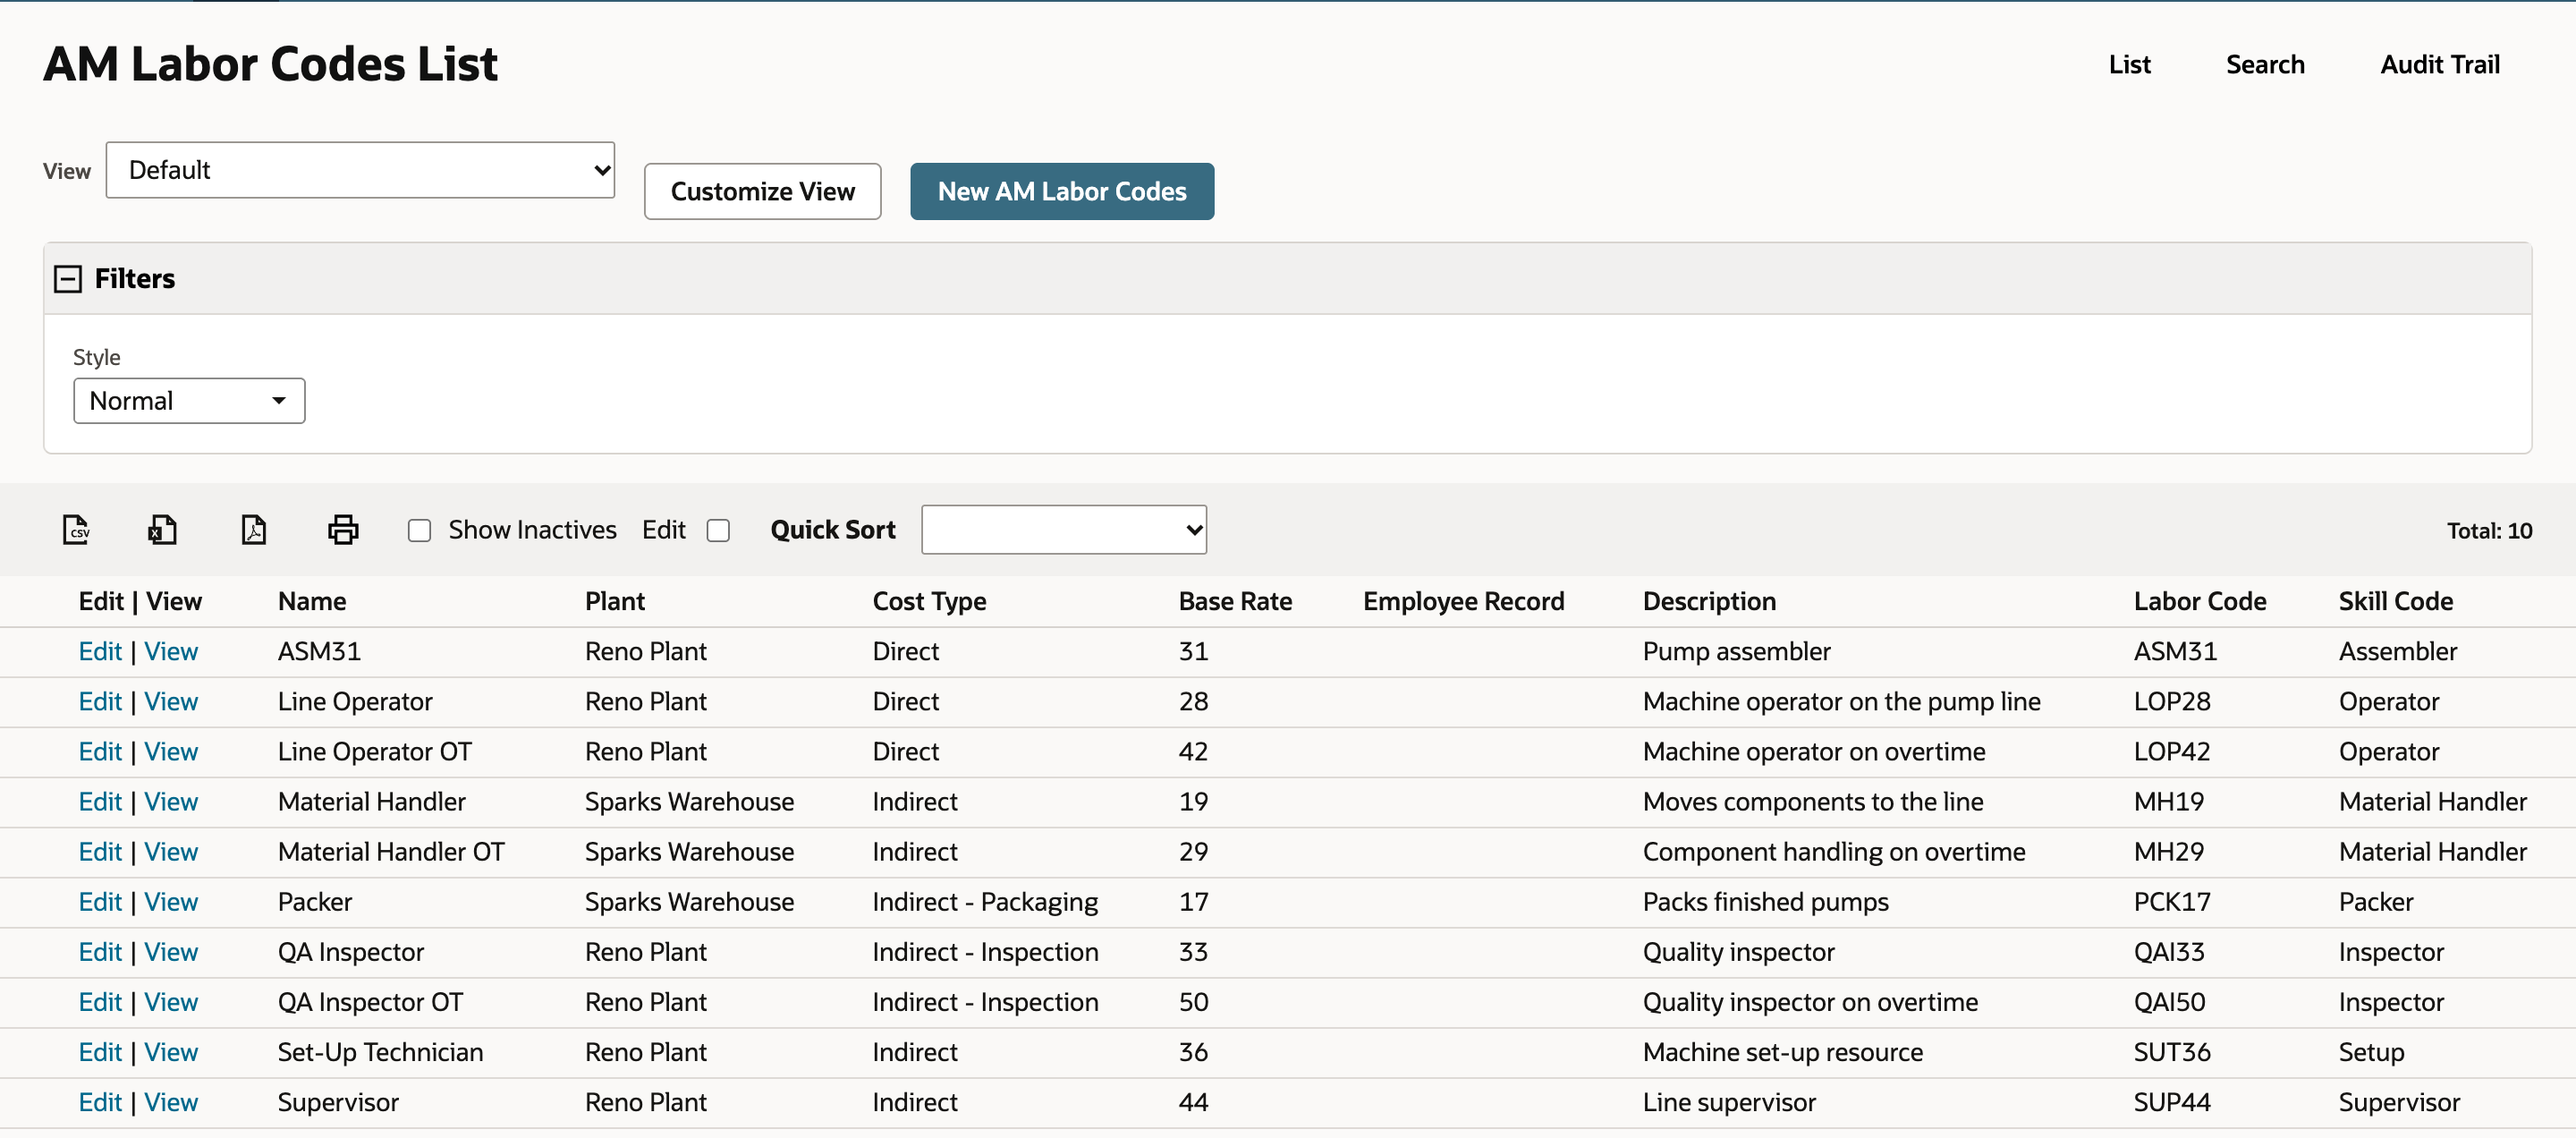Edit the ASM31 labor code
Screen dimensions: 2576x1138
coord(100,652)
